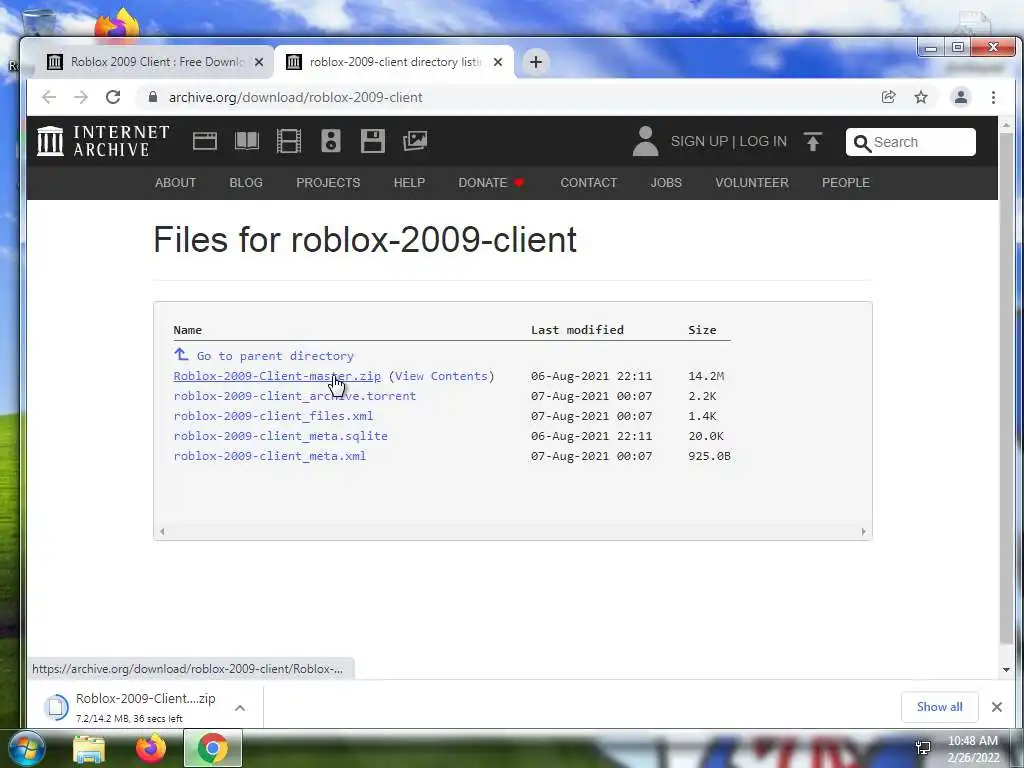This screenshot has height=768, width=1024.
Task: Click the user avatar icon
Action: tap(645, 141)
